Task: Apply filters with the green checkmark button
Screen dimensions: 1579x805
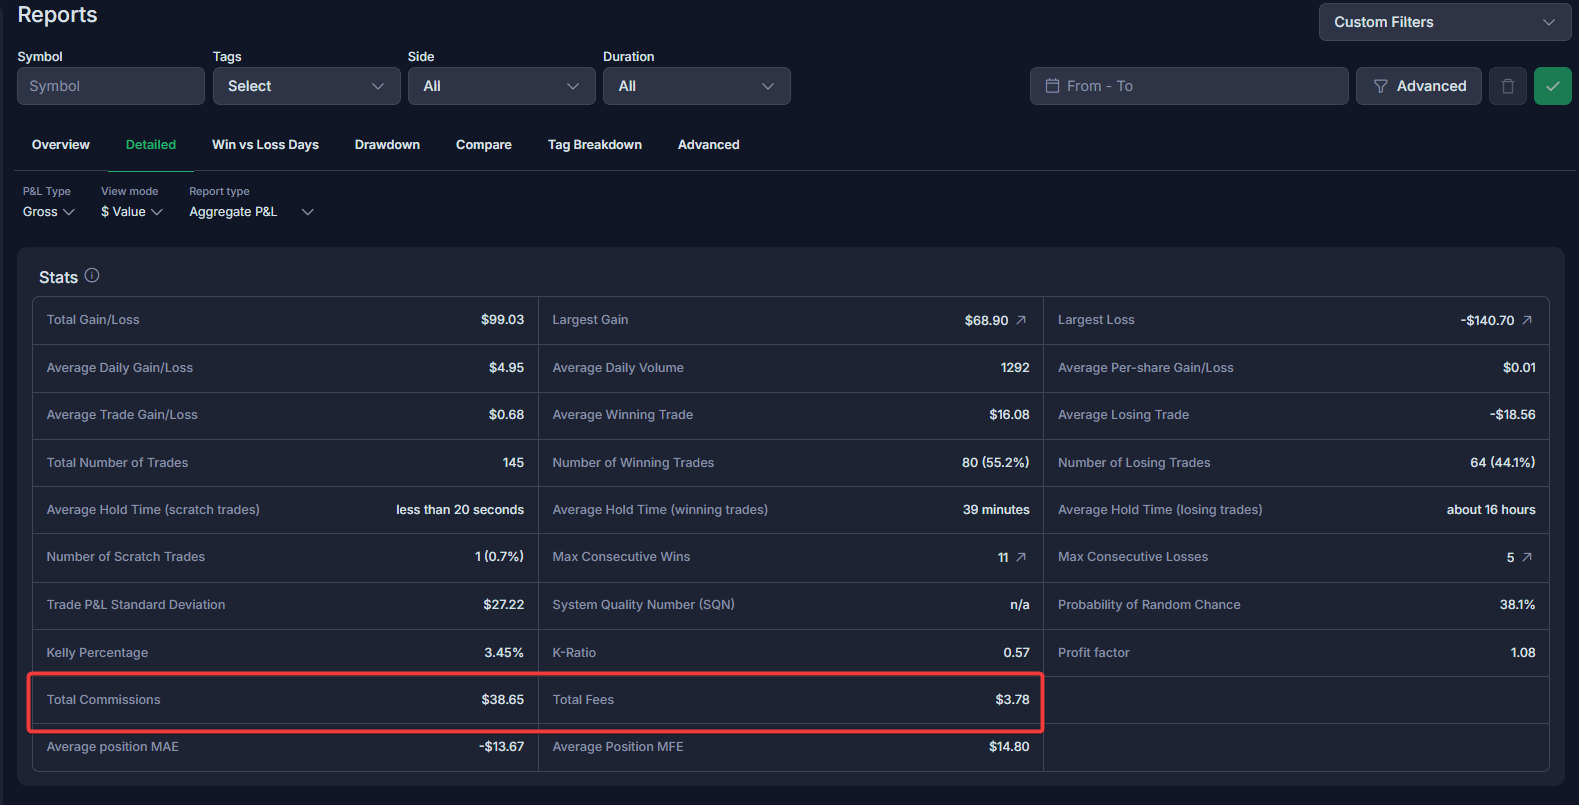Action: pyautogui.click(x=1553, y=86)
